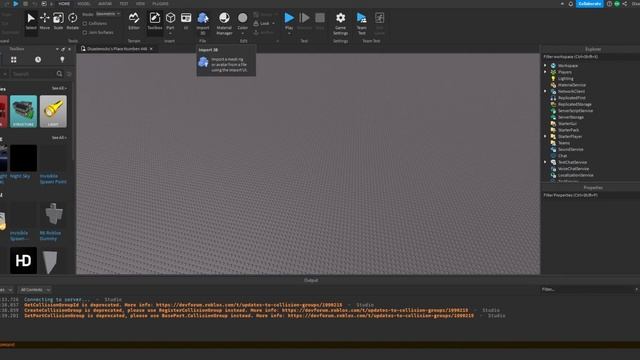Start a Team Test session
640x360 pixels.
point(362,23)
